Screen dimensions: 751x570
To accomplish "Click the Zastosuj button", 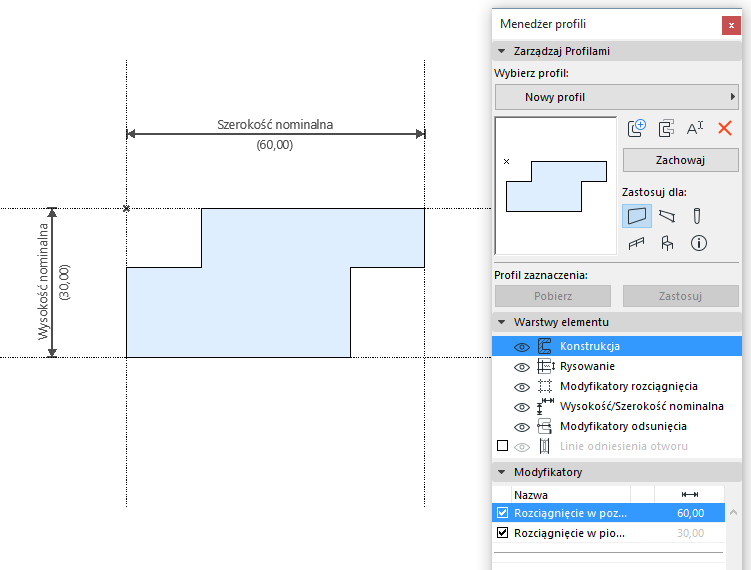I will click(681, 296).
